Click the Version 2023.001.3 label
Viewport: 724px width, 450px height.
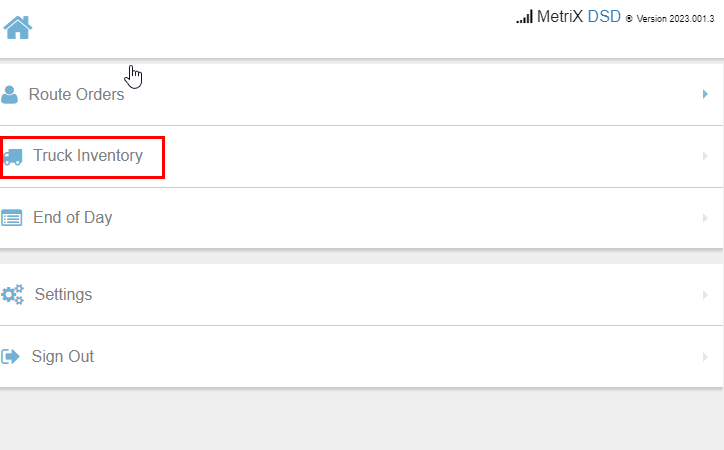[x=675, y=19]
